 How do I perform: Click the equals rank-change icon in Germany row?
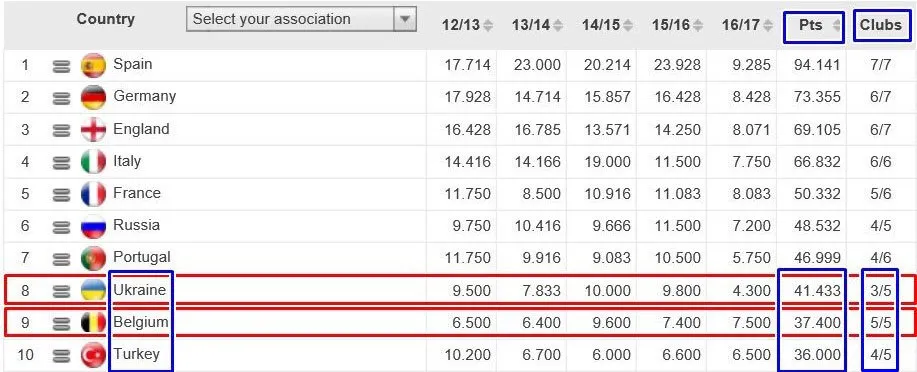[60, 99]
